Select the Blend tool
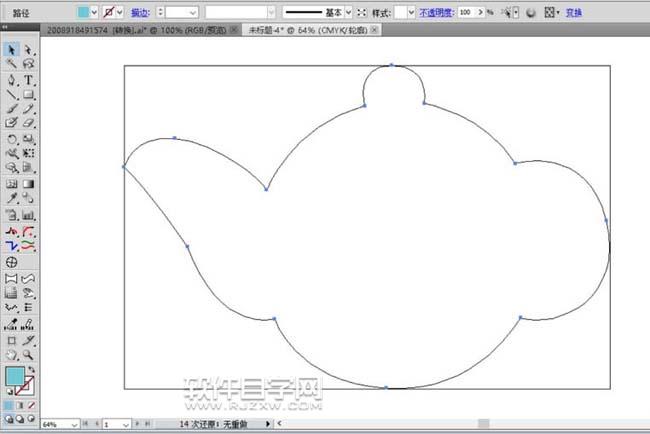The height and width of the screenshot is (434, 650). [28, 198]
